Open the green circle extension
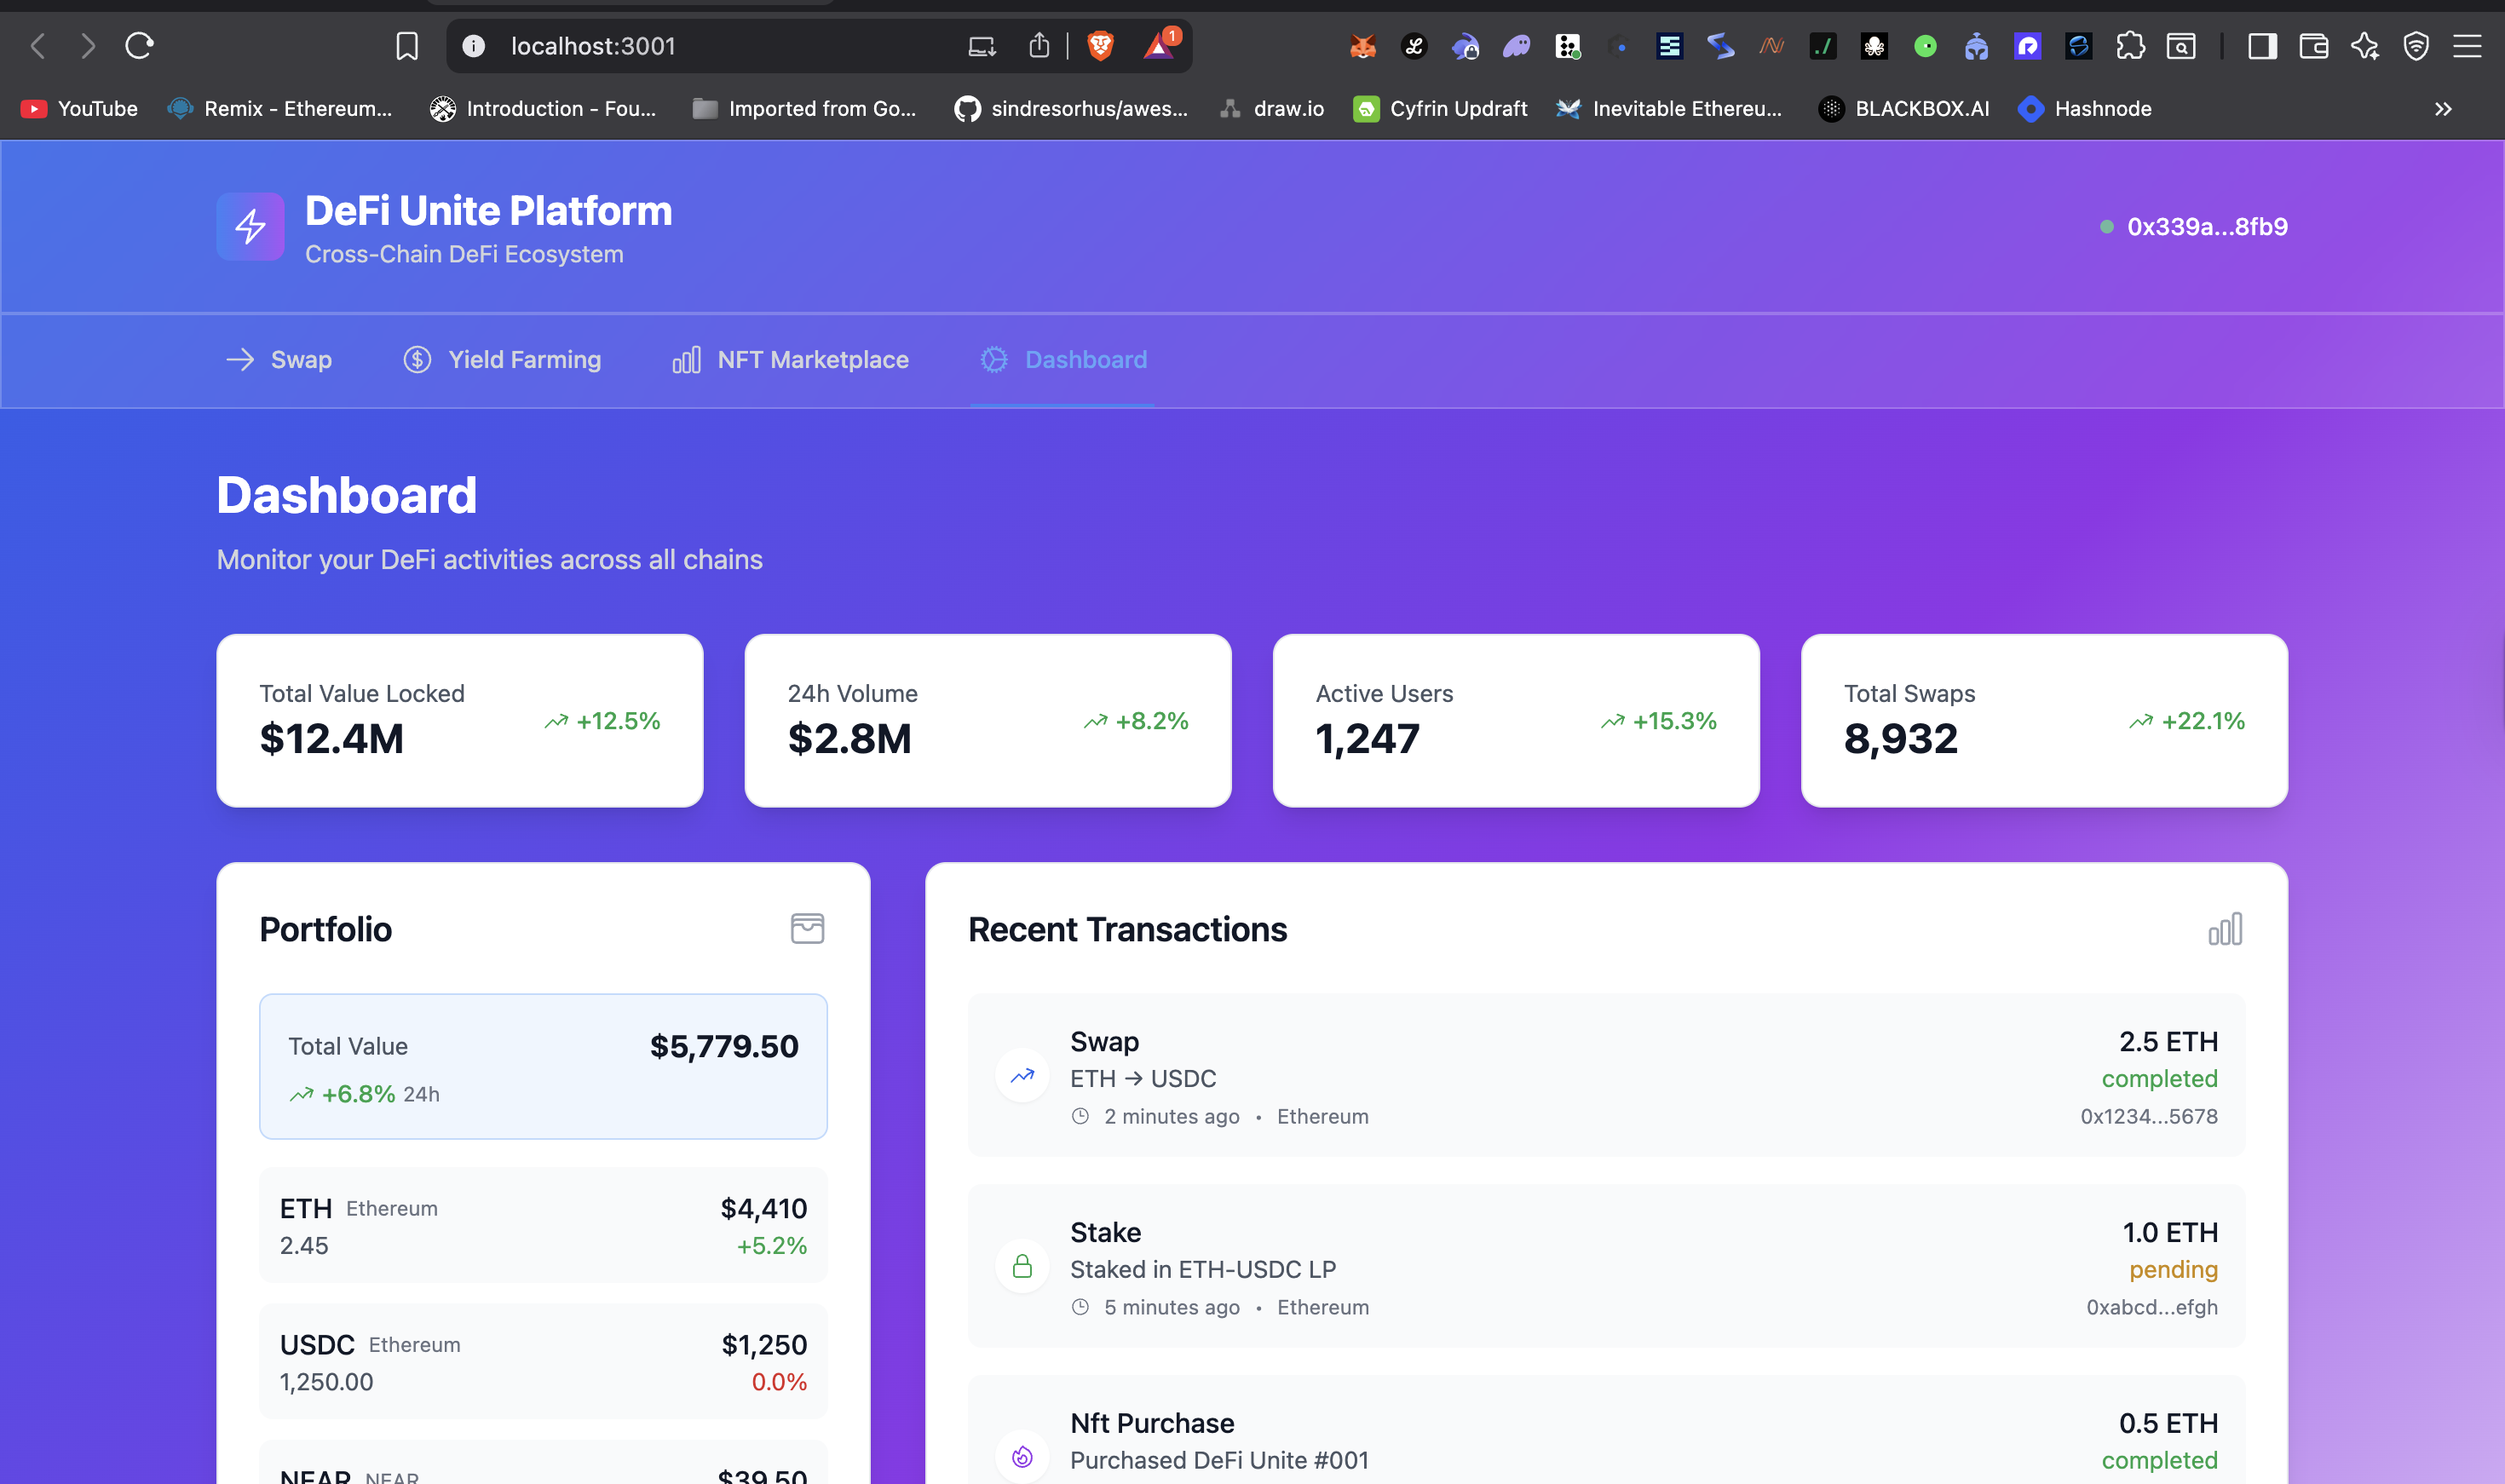The height and width of the screenshot is (1484, 2505). click(1925, 46)
